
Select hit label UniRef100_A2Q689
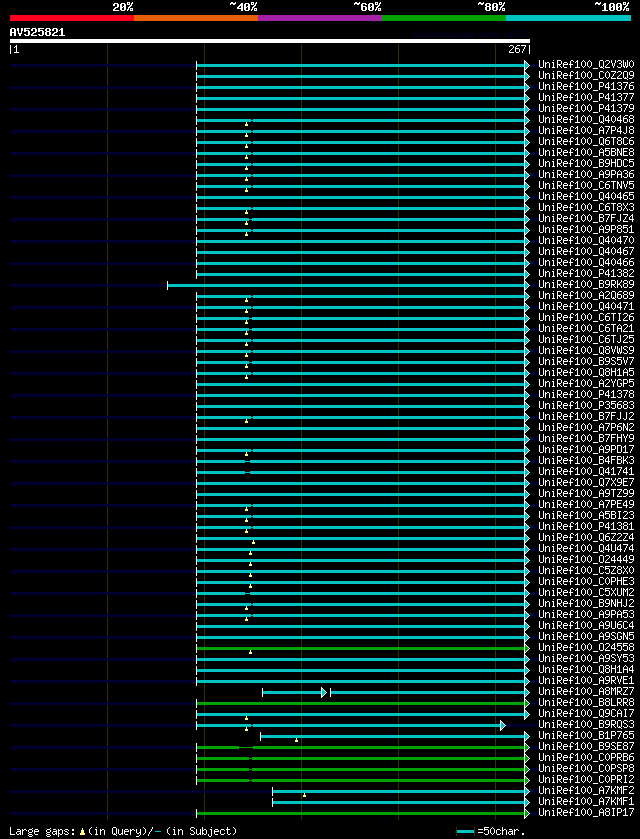click(586, 295)
